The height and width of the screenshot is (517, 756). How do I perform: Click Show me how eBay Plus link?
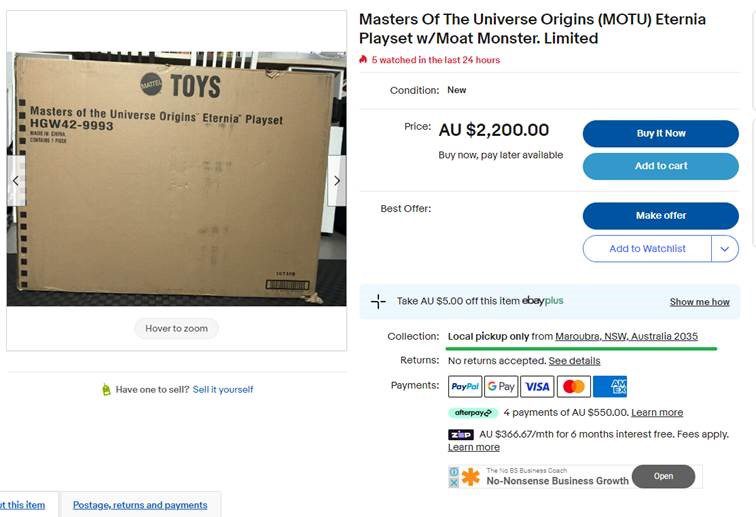click(x=699, y=302)
